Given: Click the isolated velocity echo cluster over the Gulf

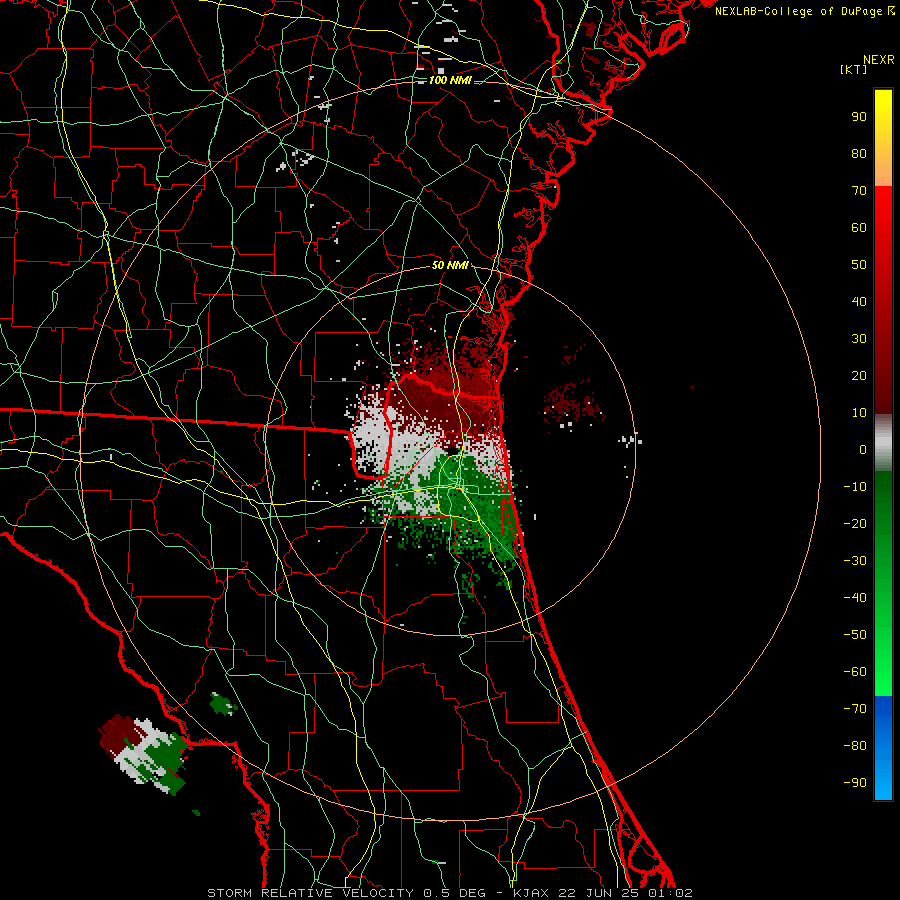Looking at the screenshot, I should coord(143,754).
